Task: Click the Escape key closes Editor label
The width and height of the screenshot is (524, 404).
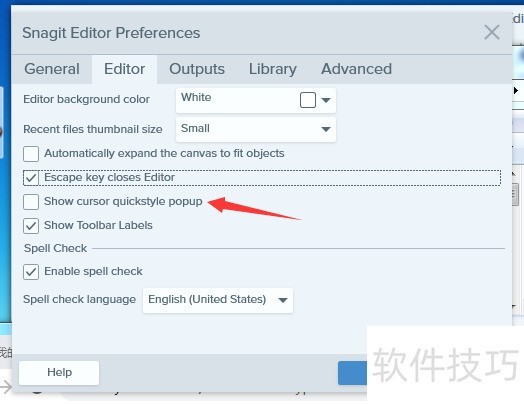Action: [x=109, y=177]
